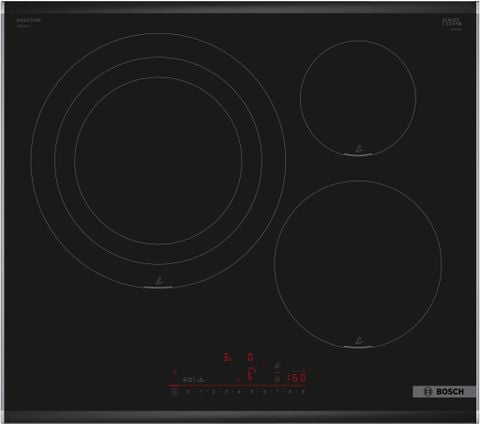The height and width of the screenshot is (424, 480).
Task: Click the INDUCTION label at top left
Action: (x=28, y=21)
